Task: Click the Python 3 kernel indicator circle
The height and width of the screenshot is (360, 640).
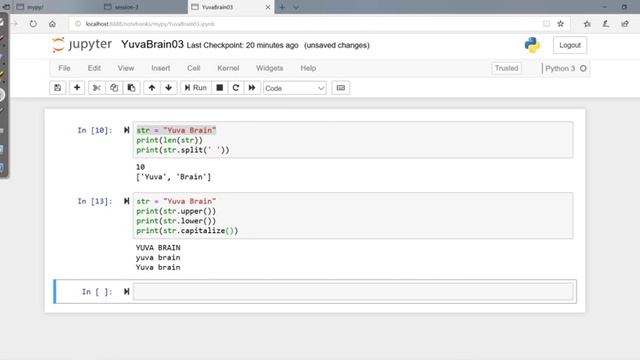Action: coord(583,68)
